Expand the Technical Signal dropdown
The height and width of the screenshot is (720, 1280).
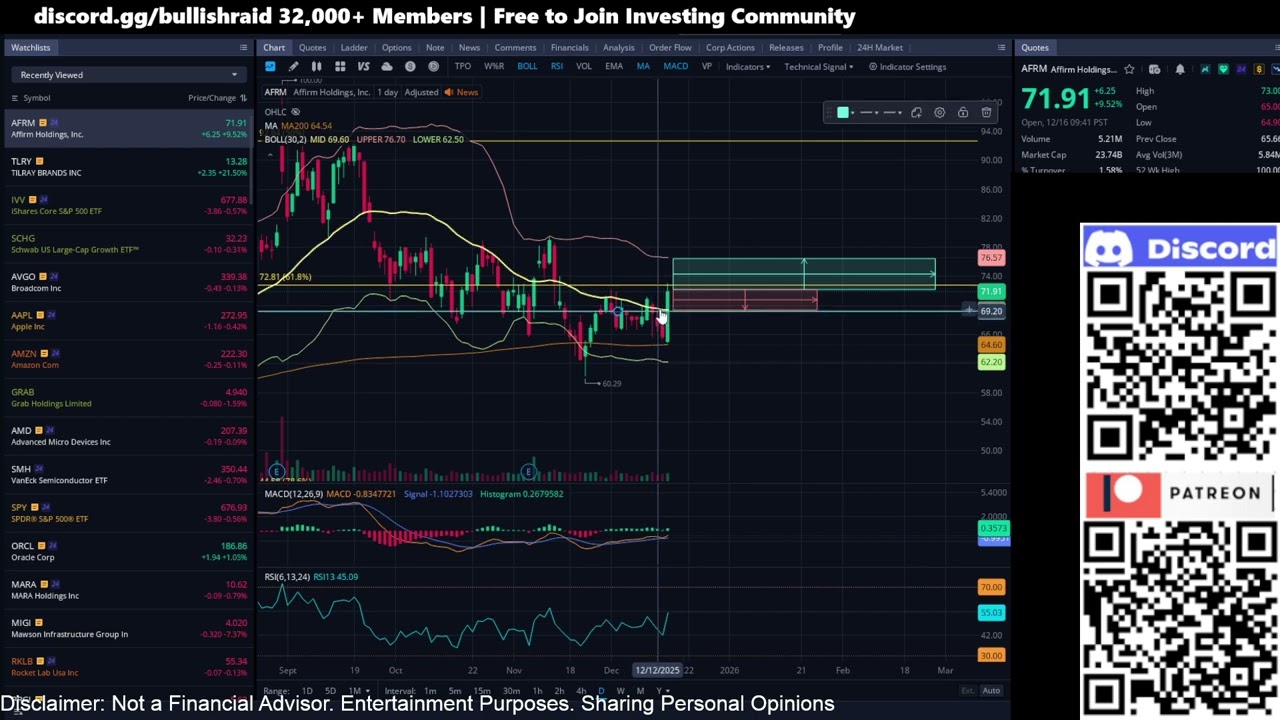[818, 67]
